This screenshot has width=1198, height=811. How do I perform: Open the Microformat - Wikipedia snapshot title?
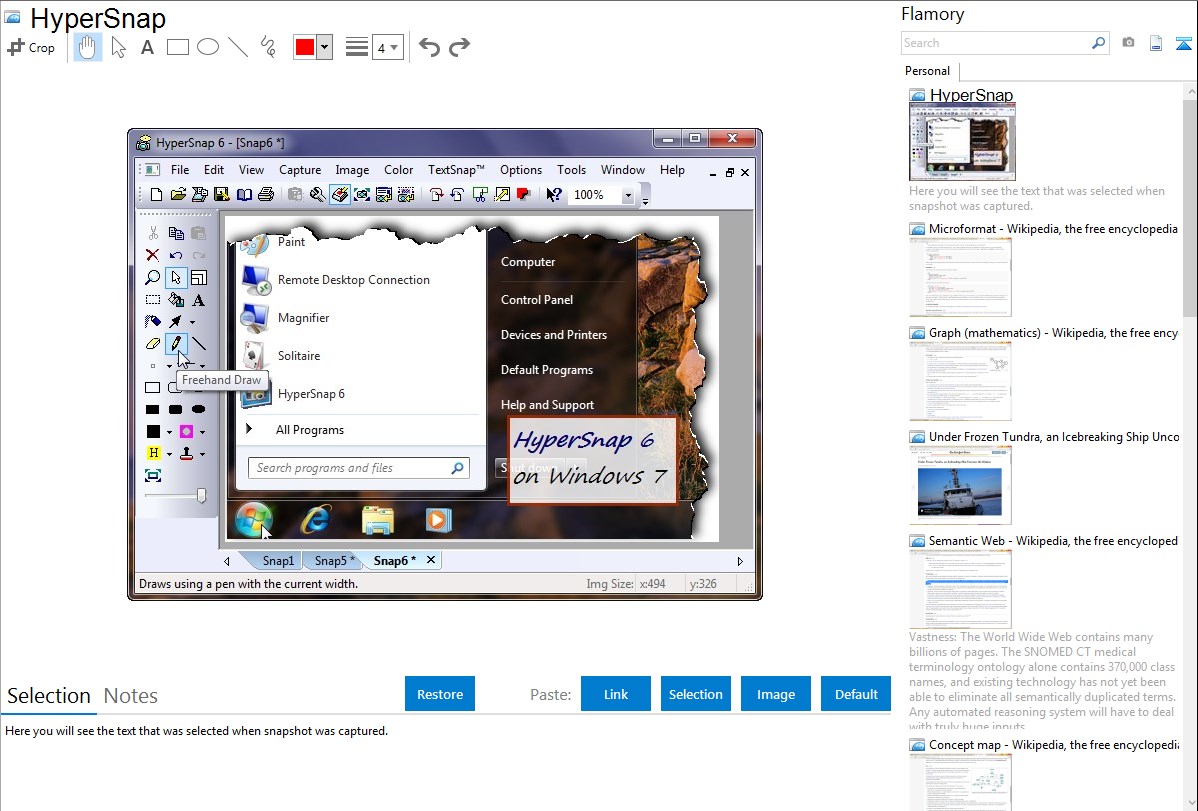point(1053,229)
